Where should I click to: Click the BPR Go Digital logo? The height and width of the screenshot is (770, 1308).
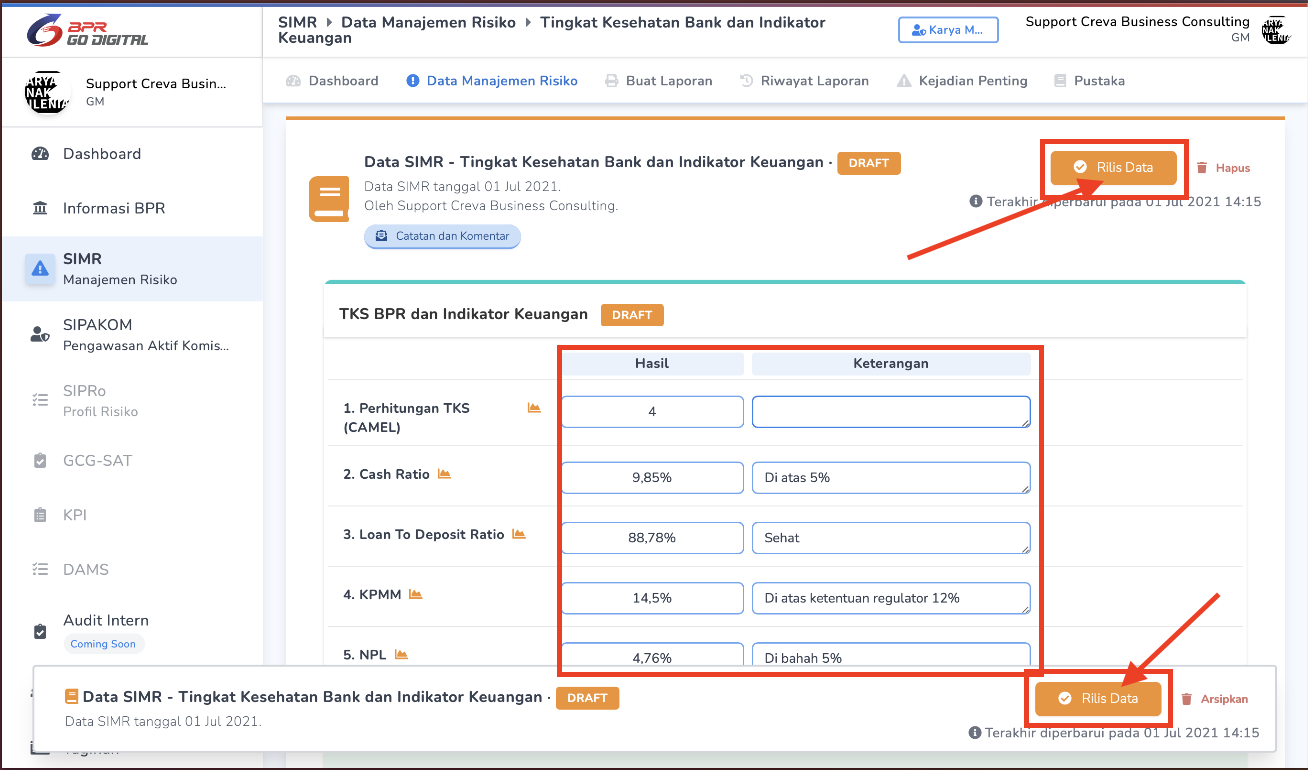[88, 30]
